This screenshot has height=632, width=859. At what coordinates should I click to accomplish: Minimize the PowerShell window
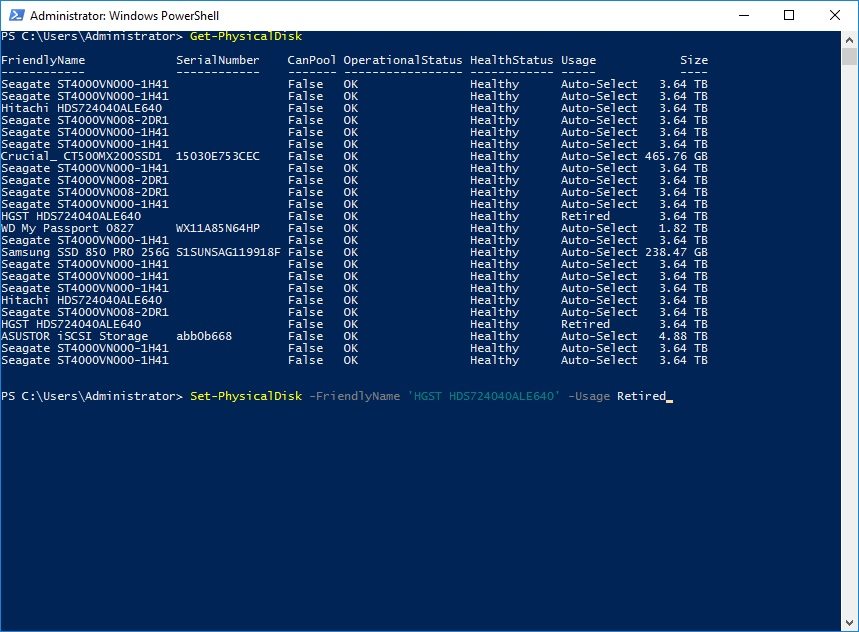pyautogui.click(x=744, y=15)
